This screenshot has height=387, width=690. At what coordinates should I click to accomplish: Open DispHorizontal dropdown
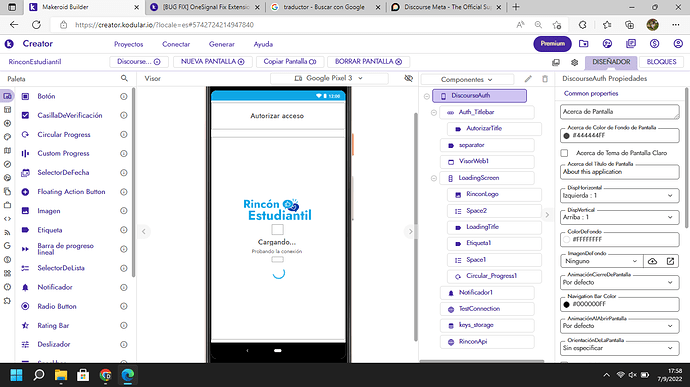620,195
